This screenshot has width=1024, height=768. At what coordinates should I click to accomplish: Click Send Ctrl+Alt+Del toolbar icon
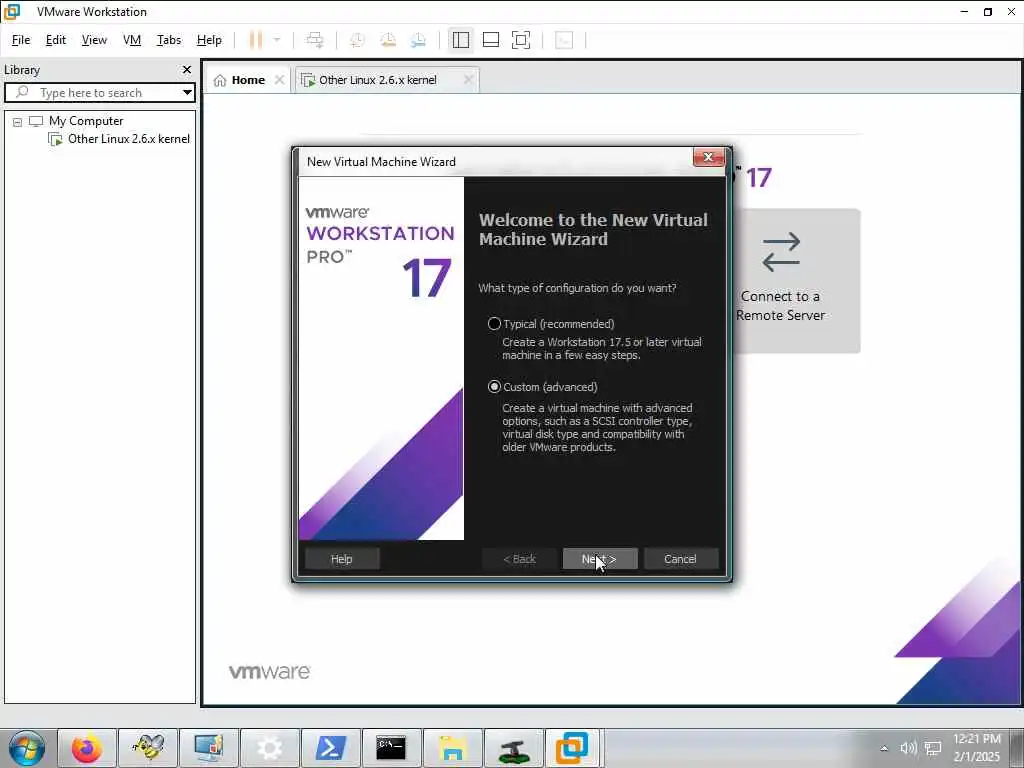tap(315, 40)
